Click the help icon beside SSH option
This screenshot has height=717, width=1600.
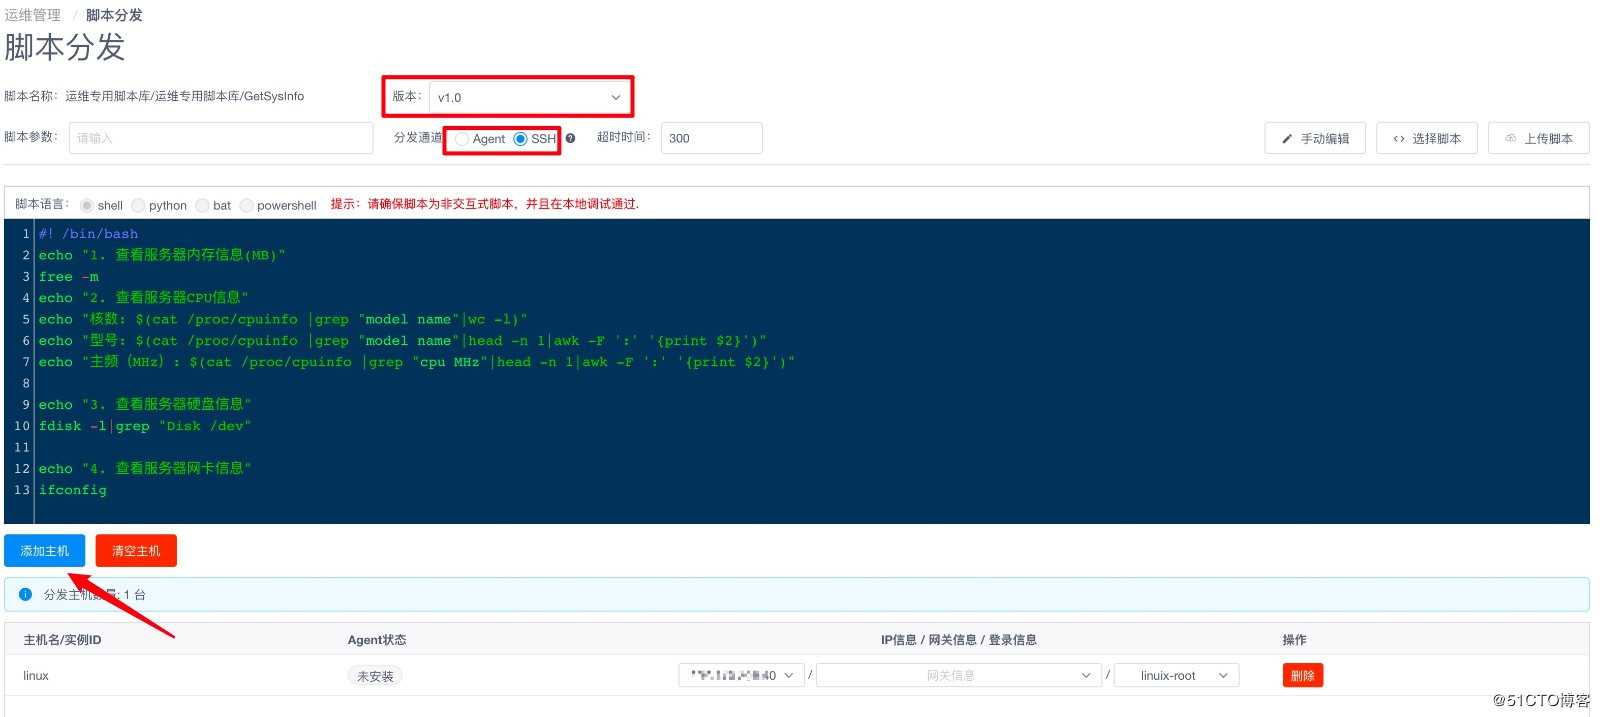pyautogui.click(x=570, y=139)
